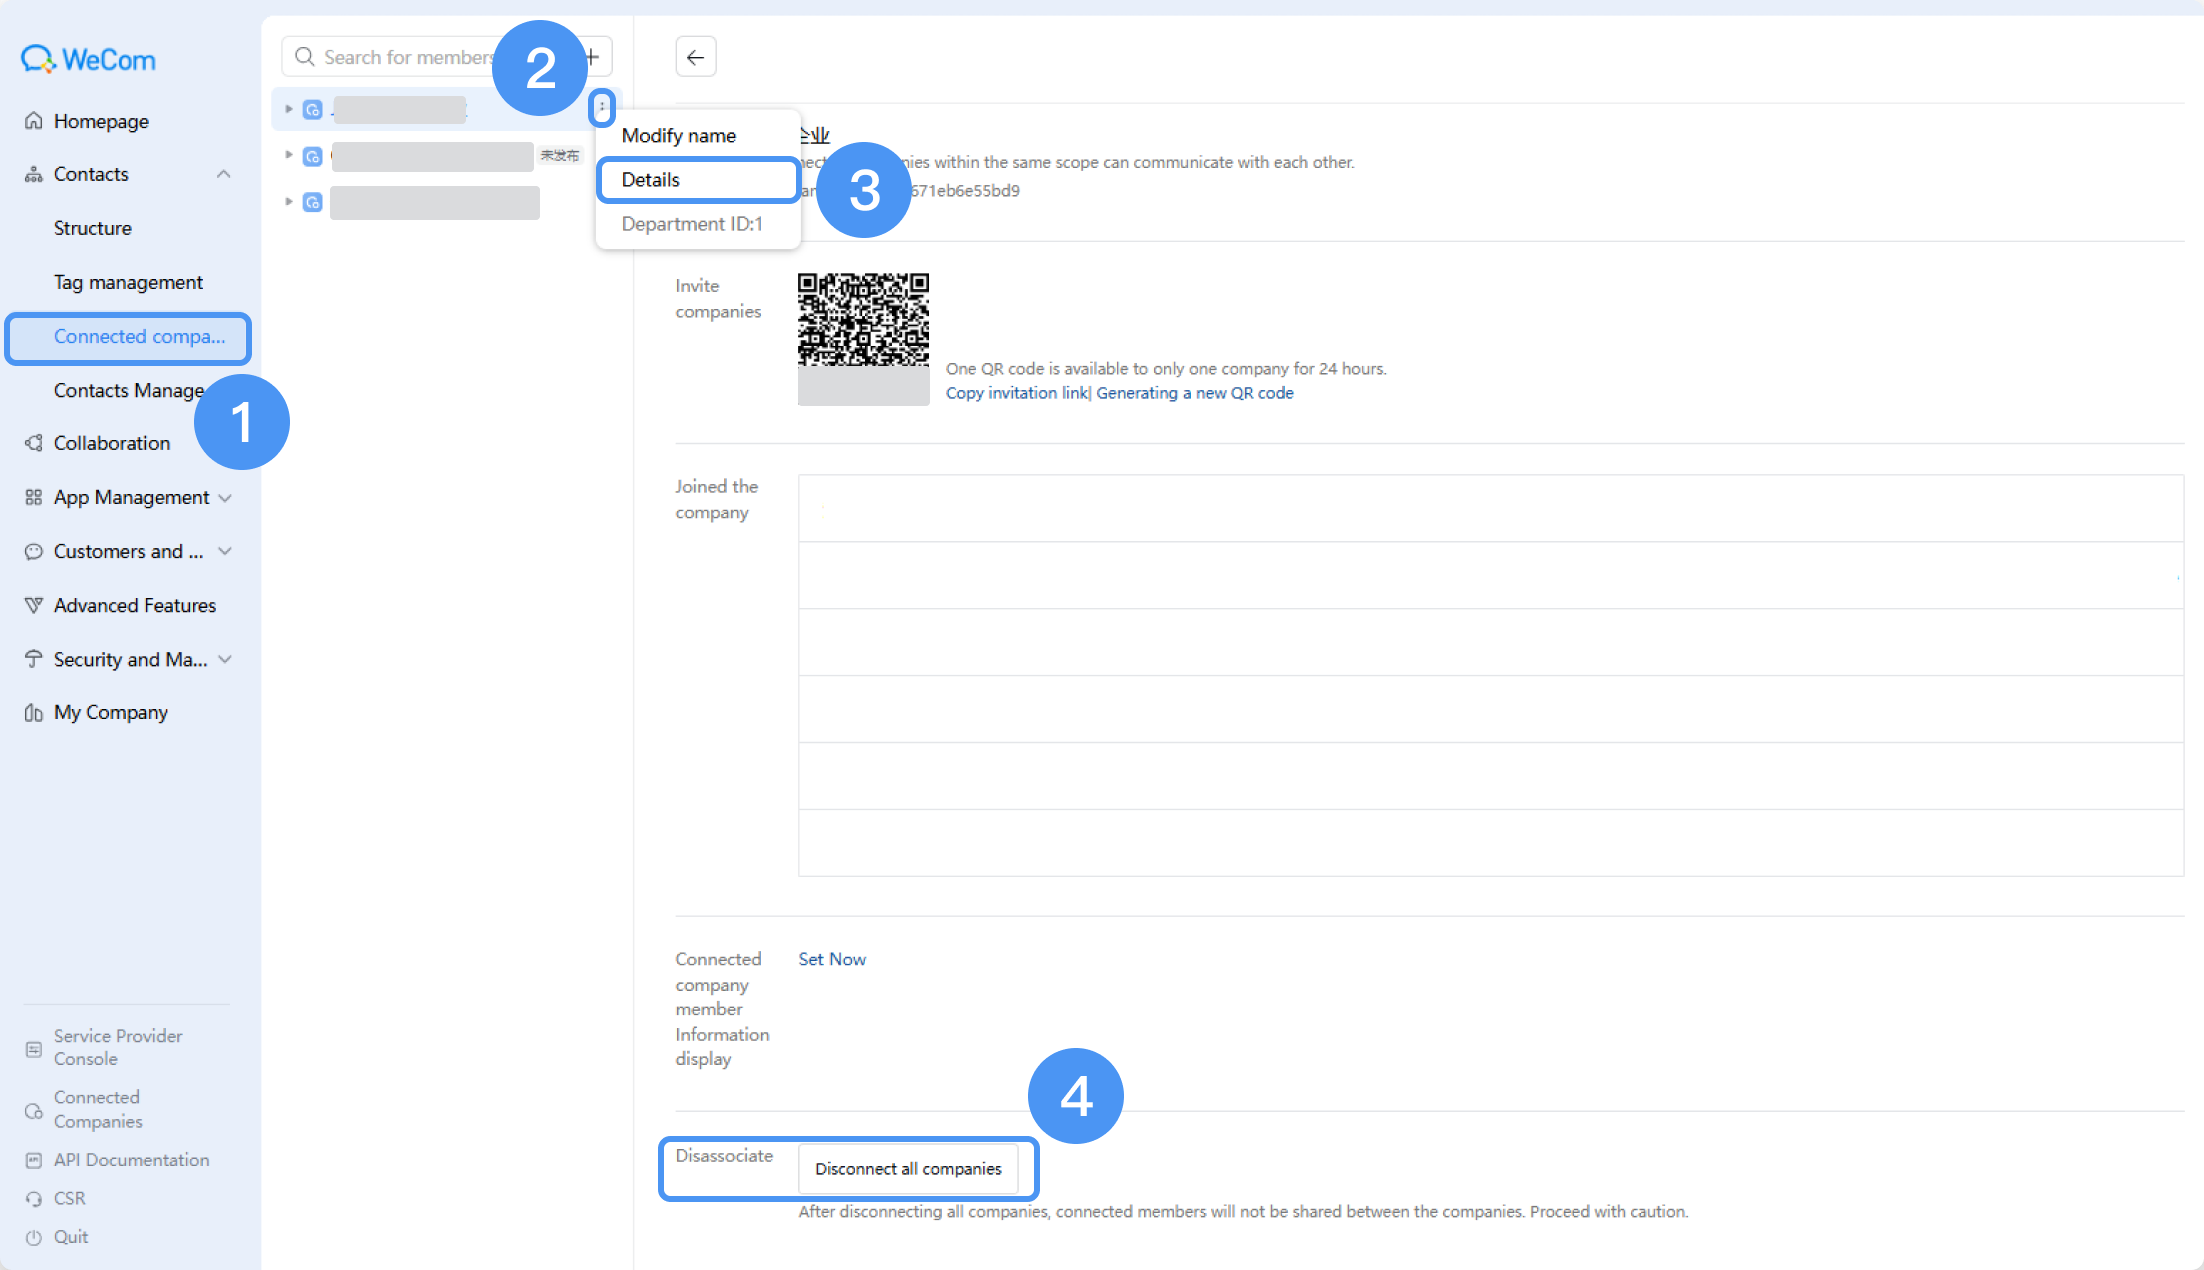Click the Customers chat bubble icon
This screenshot has width=2204, height=1270.
(x=34, y=551)
